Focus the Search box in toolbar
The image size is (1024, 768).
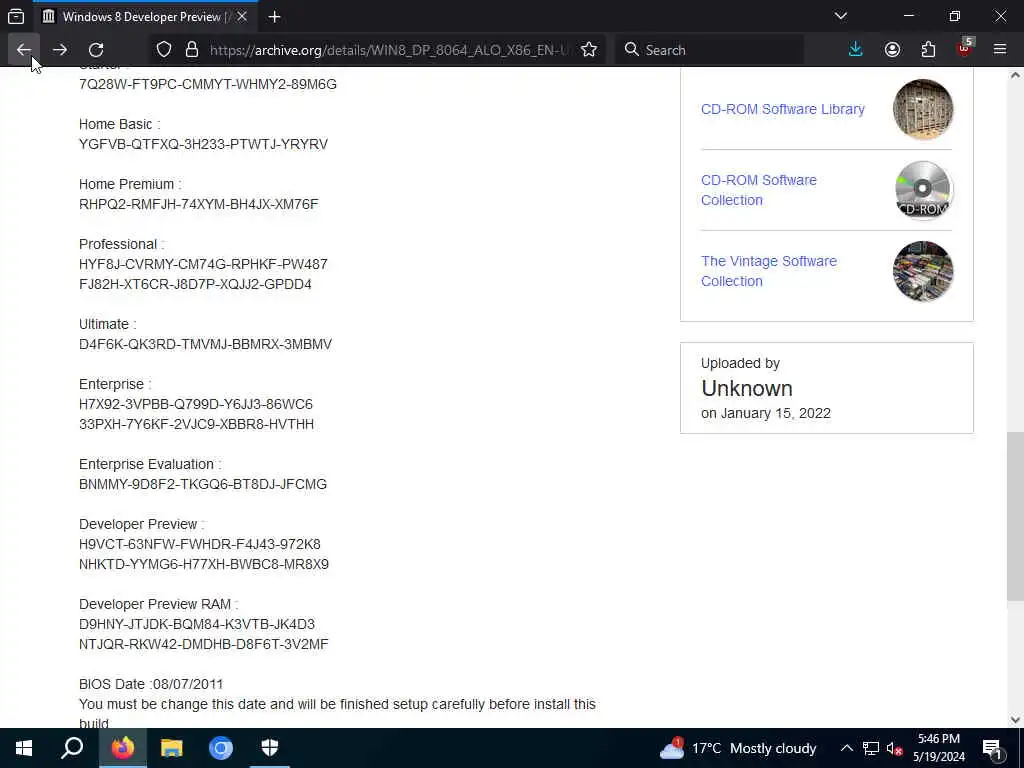click(x=710, y=50)
